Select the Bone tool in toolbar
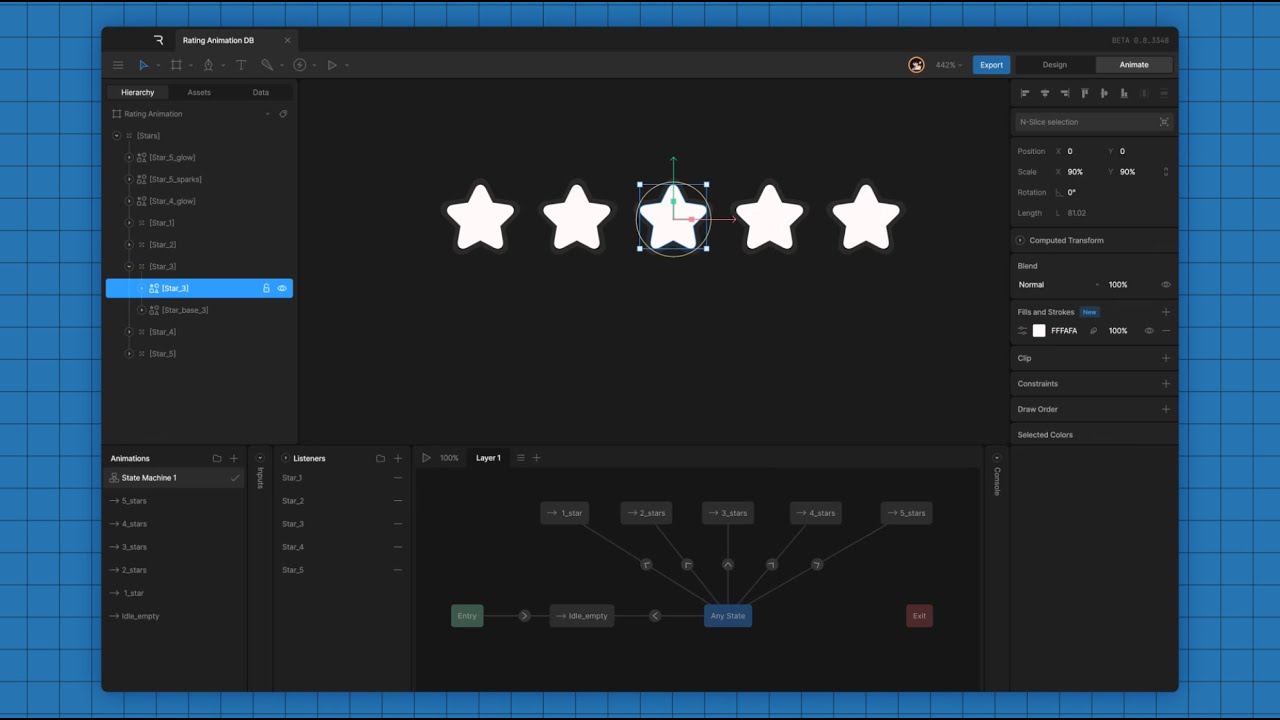 [267, 65]
